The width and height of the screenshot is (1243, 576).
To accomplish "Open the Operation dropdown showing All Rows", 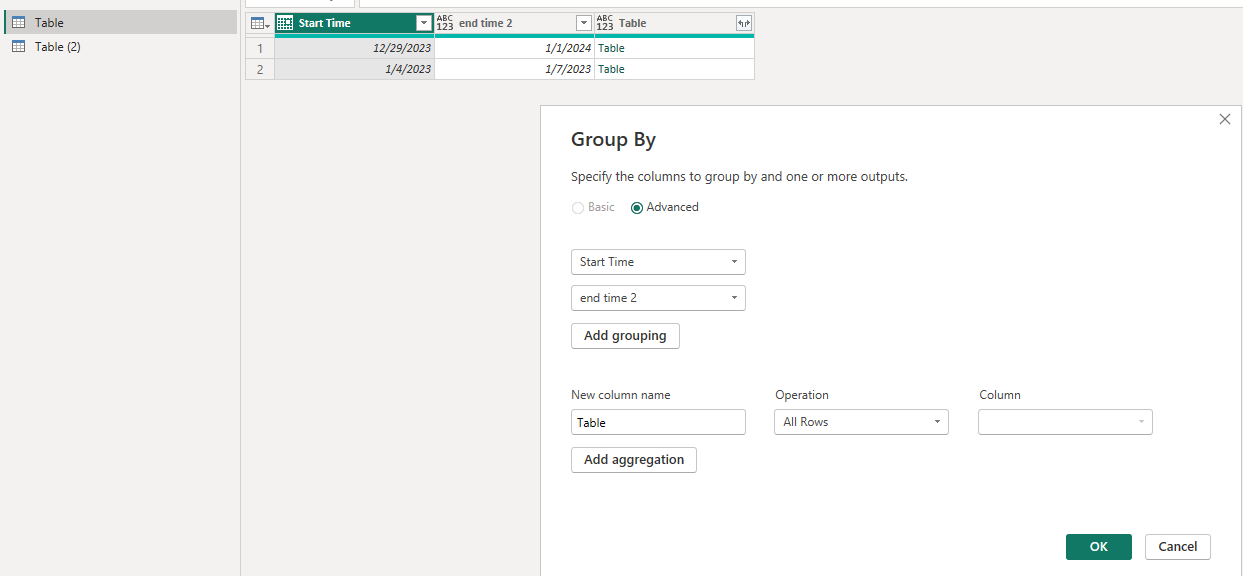I will point(862,422).
